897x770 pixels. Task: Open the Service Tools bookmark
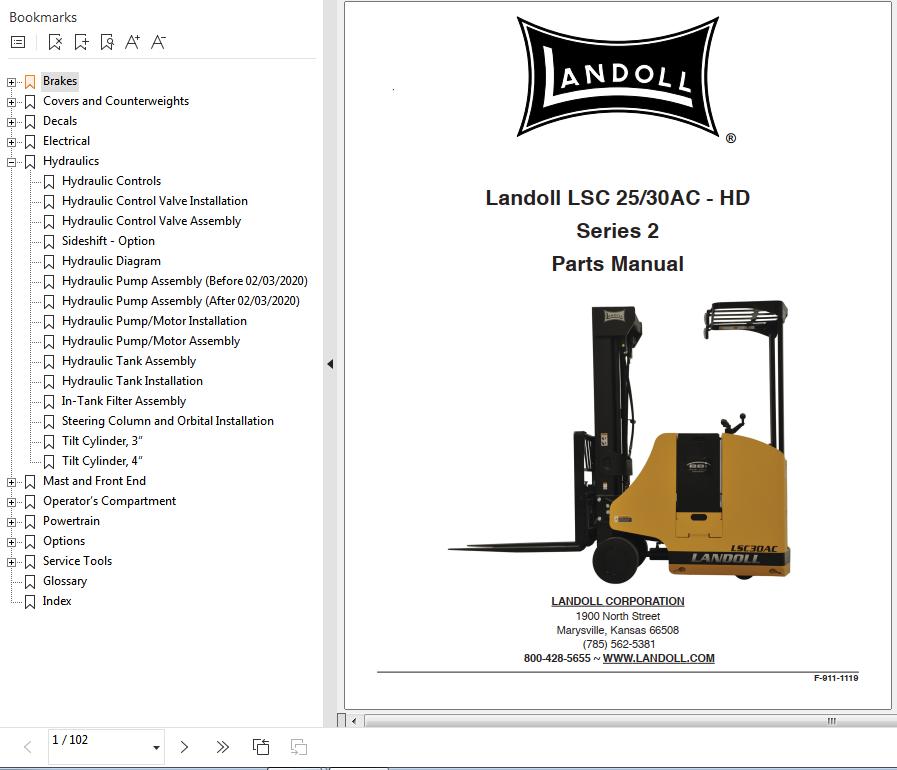point(77,562)
